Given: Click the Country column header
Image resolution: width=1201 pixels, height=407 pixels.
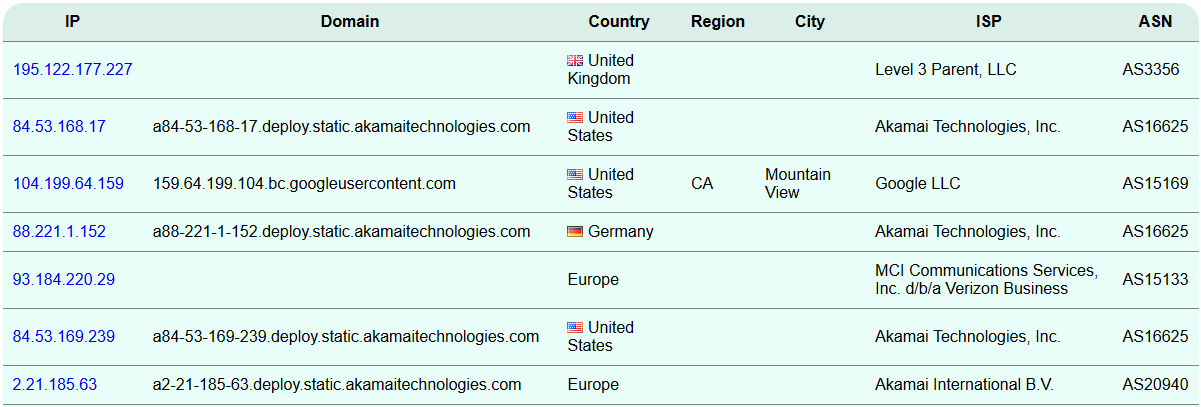Looking at the screenshot, I should [619, 22].
